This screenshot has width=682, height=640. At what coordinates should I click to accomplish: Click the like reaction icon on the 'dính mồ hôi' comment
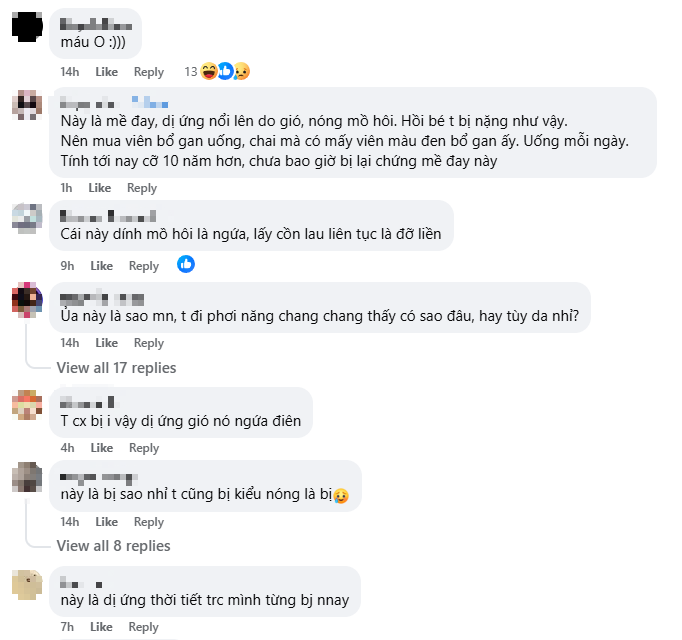186,264
